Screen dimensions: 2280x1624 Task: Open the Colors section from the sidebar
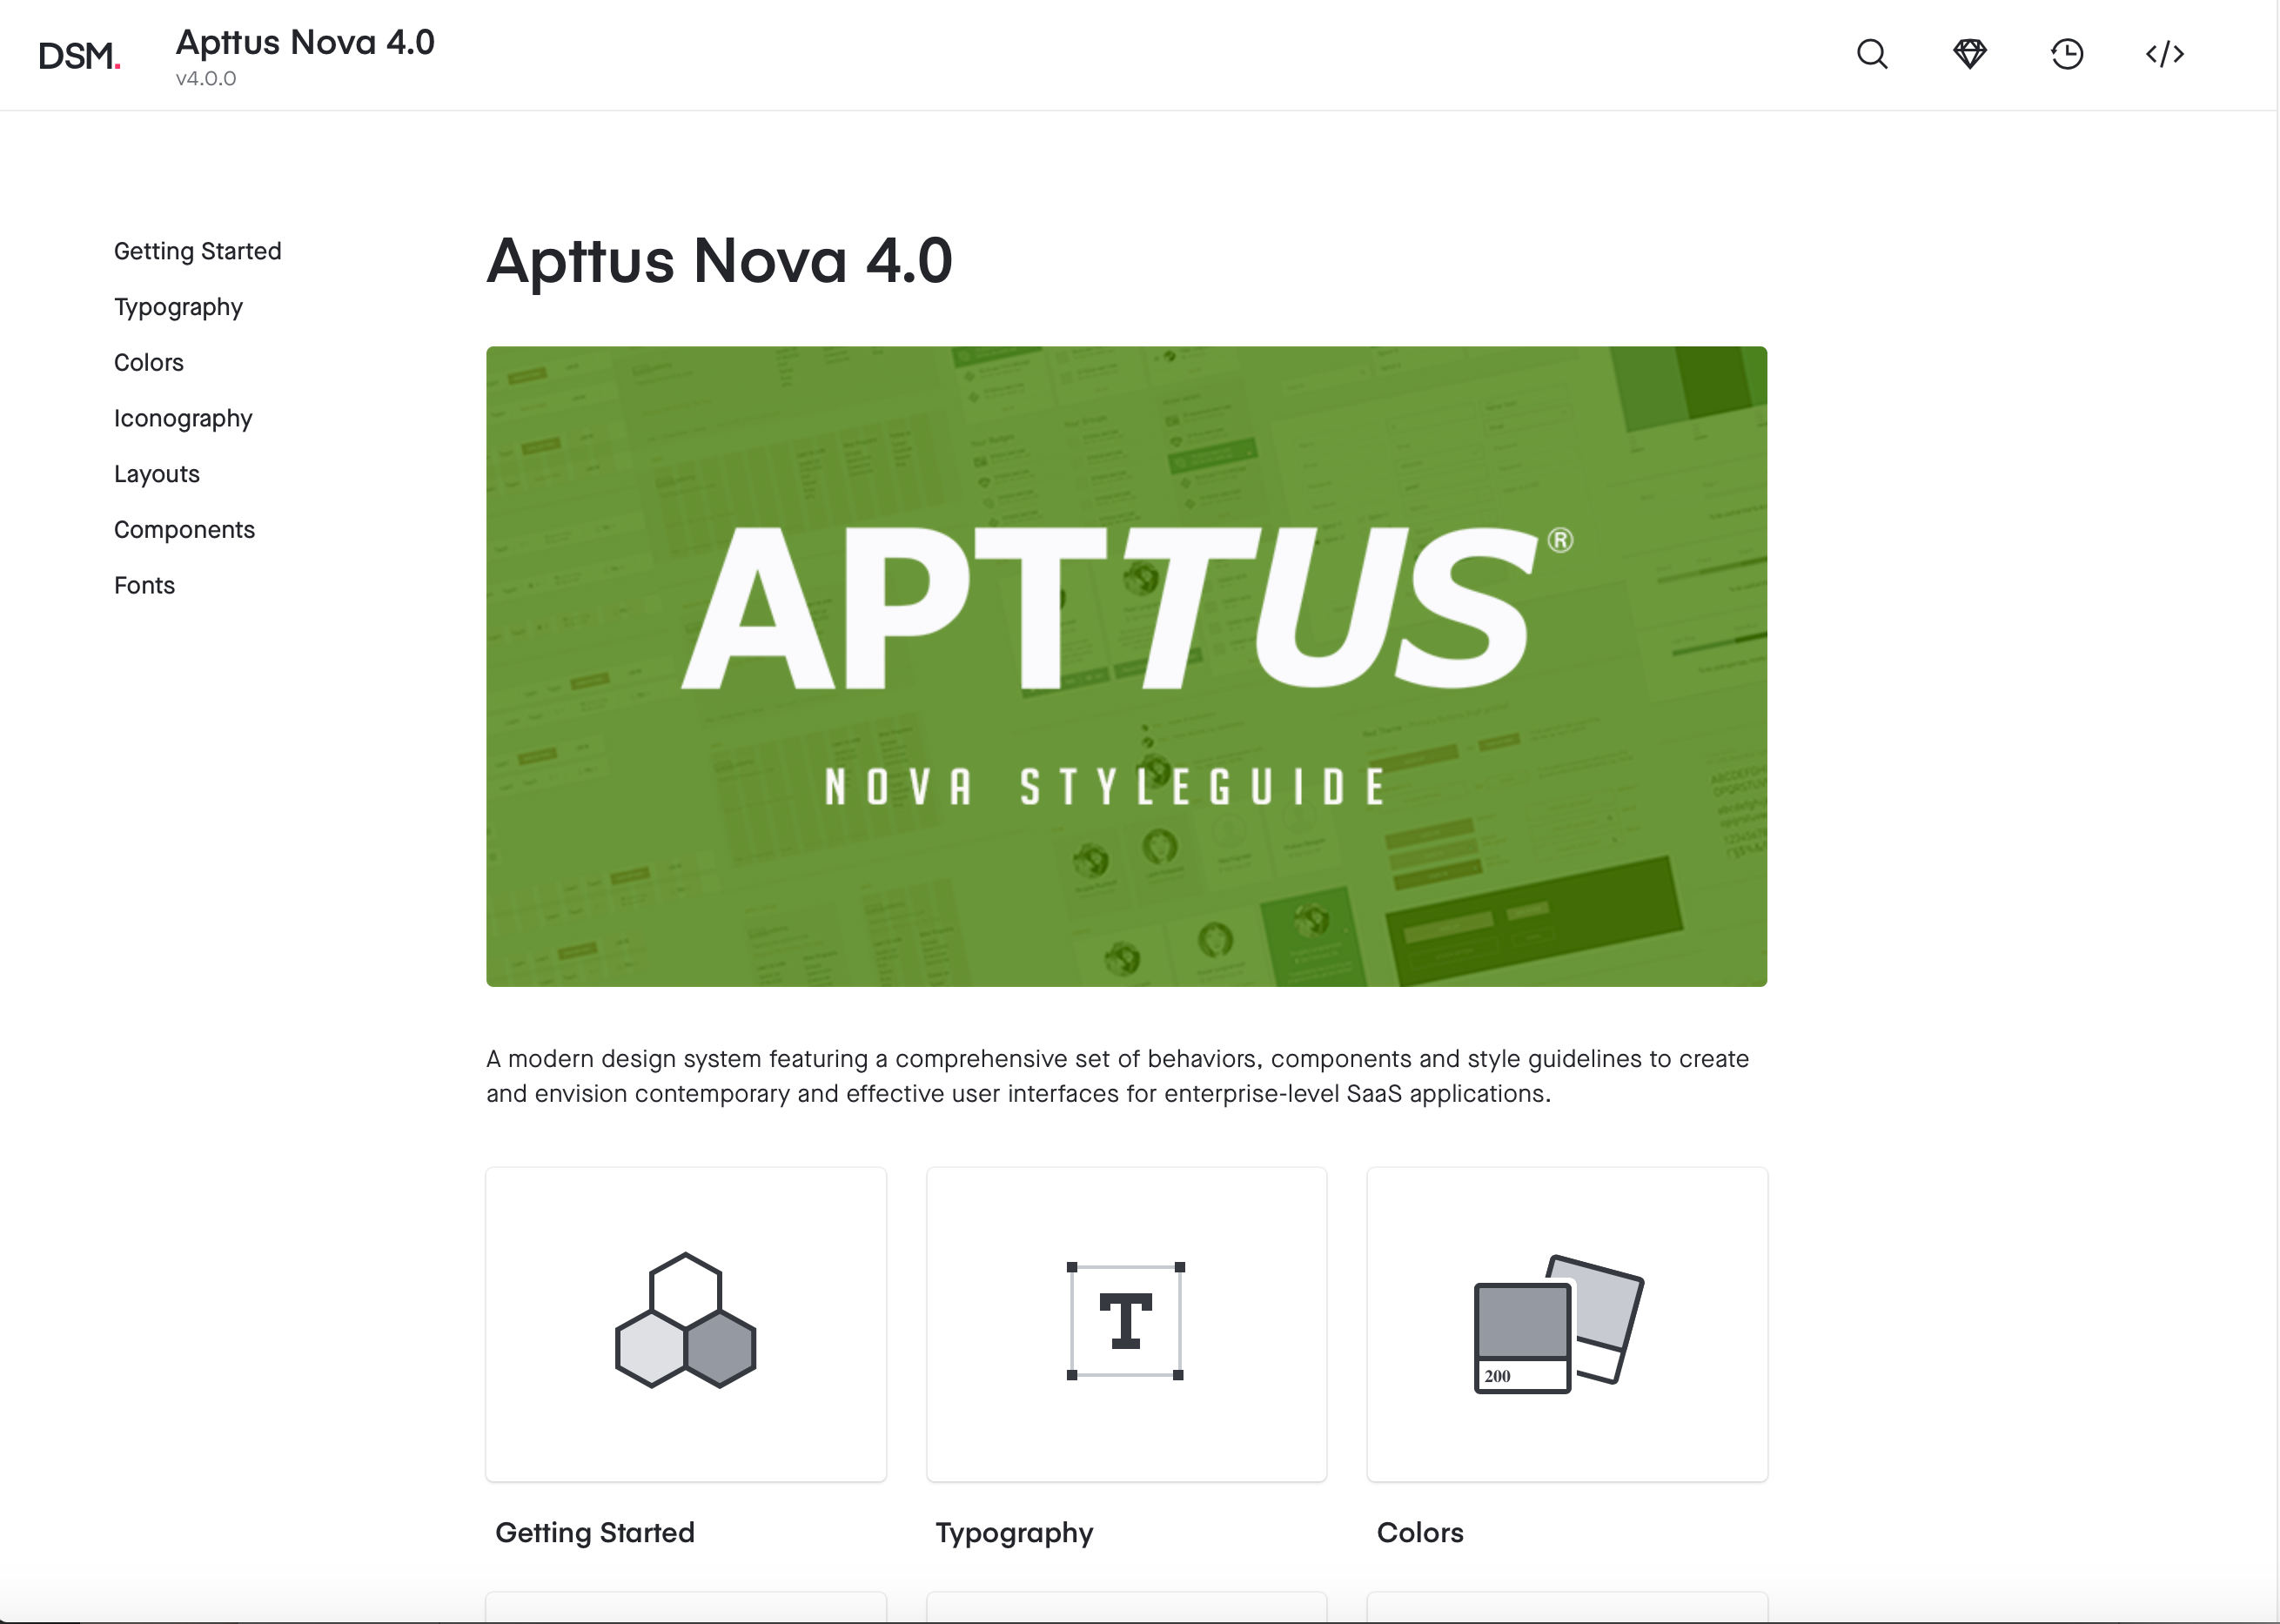pyautogui.click(x=148, y=362)
